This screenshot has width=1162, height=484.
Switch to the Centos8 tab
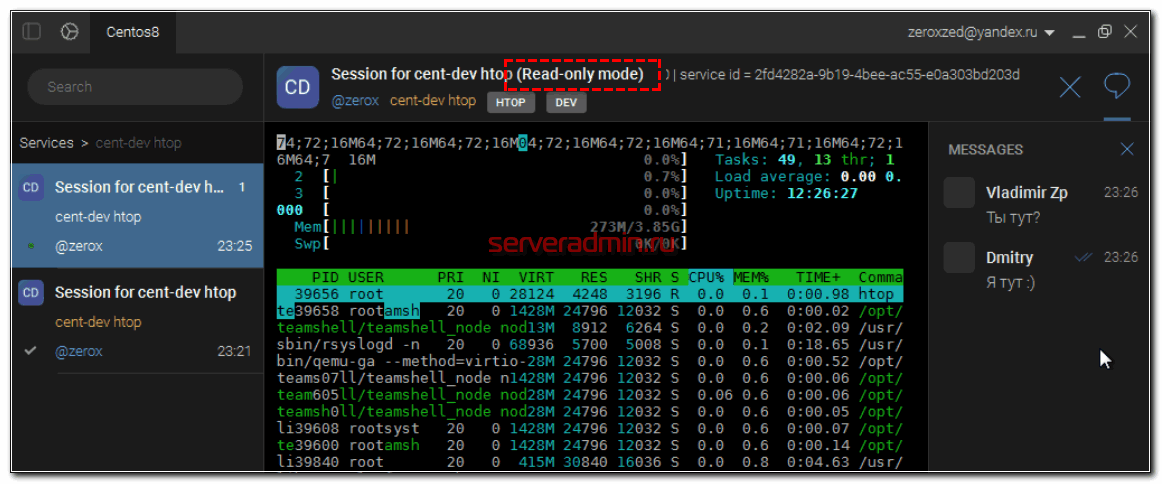tap(133, 32)
